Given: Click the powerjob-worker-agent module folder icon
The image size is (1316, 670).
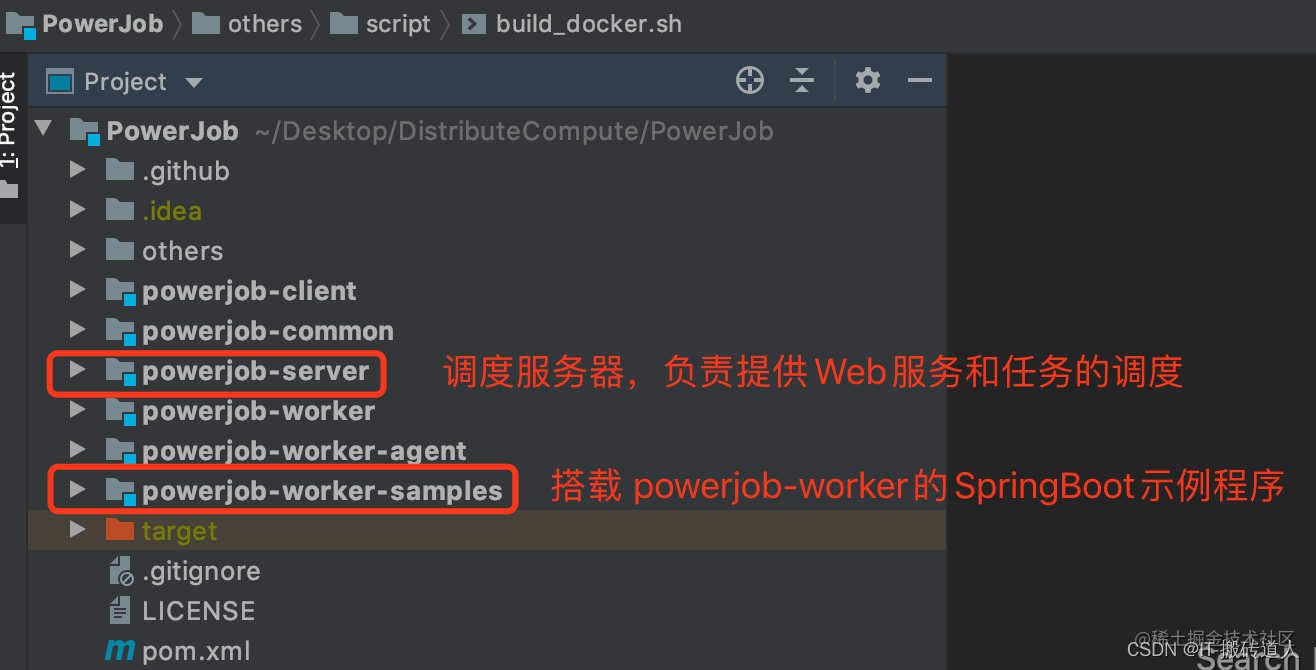Looking at the screenshot, I should (x=120, y=451).
